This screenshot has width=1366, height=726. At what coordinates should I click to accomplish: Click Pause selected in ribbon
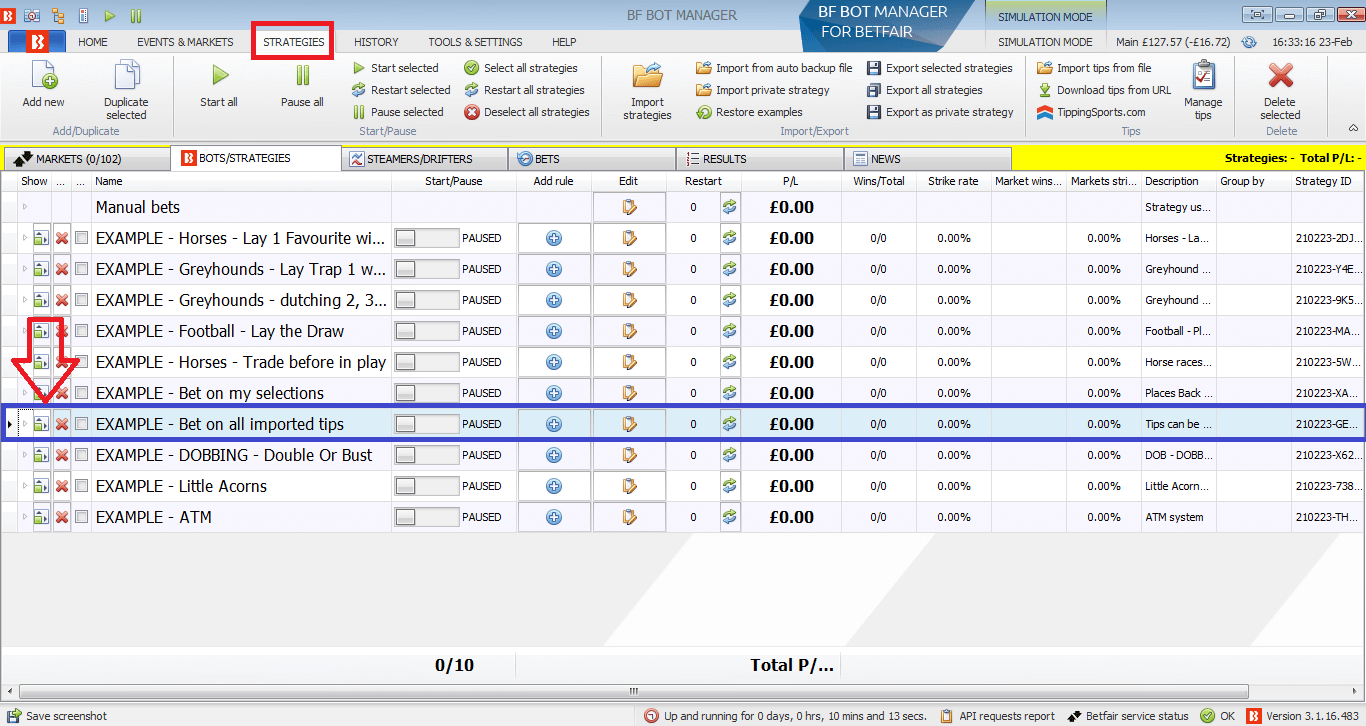point(398,112)
